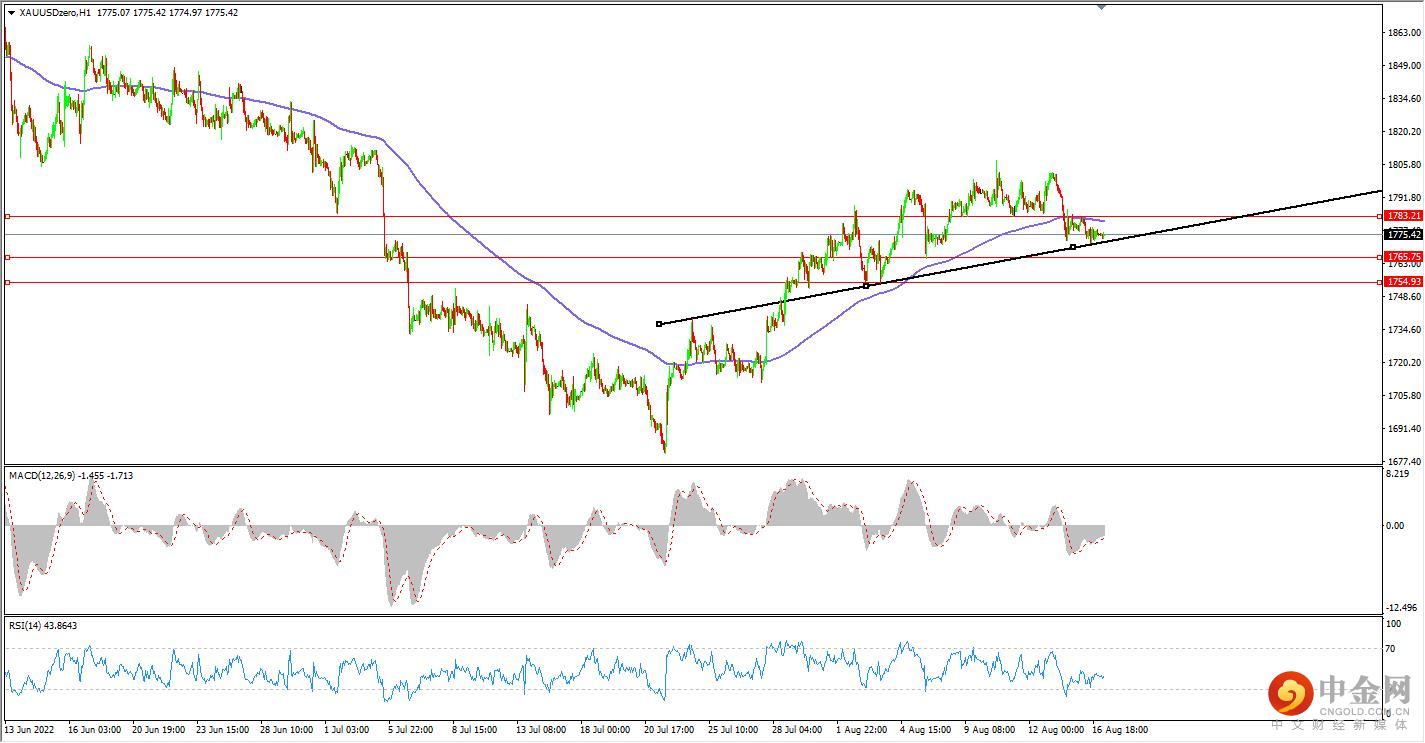The height and width of the screenshot is (743, 1425).
Task: Click the 20 Jun 19:00 time label
Action: pos(161,730)
